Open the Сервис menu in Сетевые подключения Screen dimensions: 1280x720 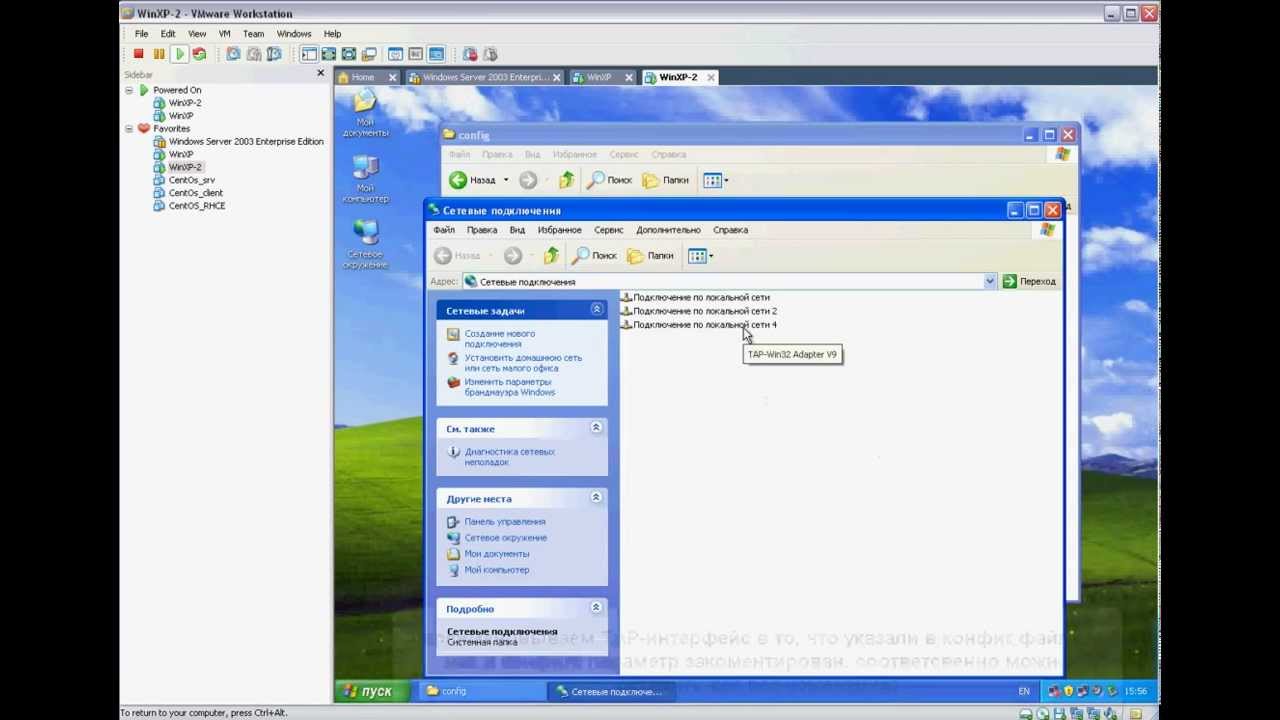coord(608,230)
